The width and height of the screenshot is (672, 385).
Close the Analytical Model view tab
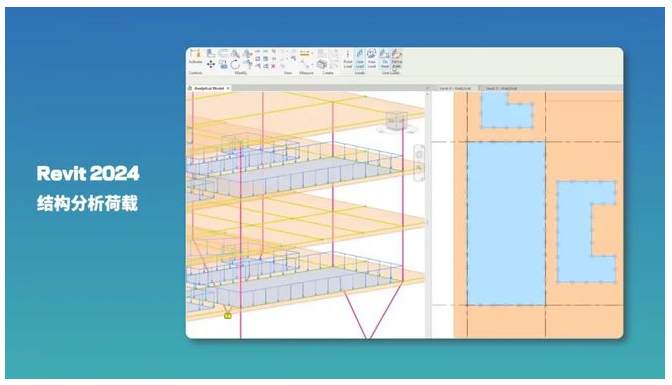click(228, 88)
